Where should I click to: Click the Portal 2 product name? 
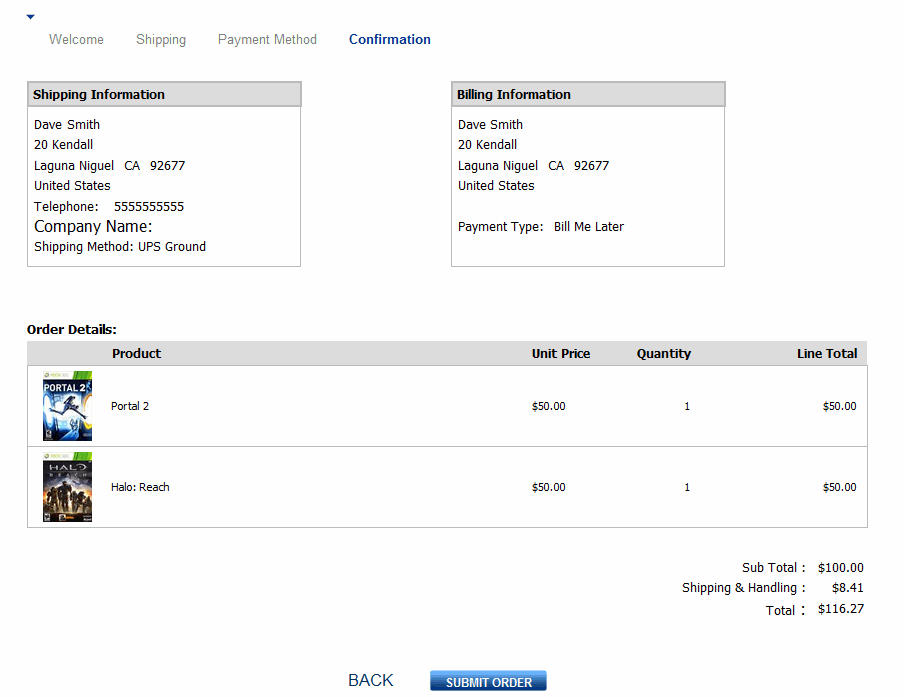(130, 406)
